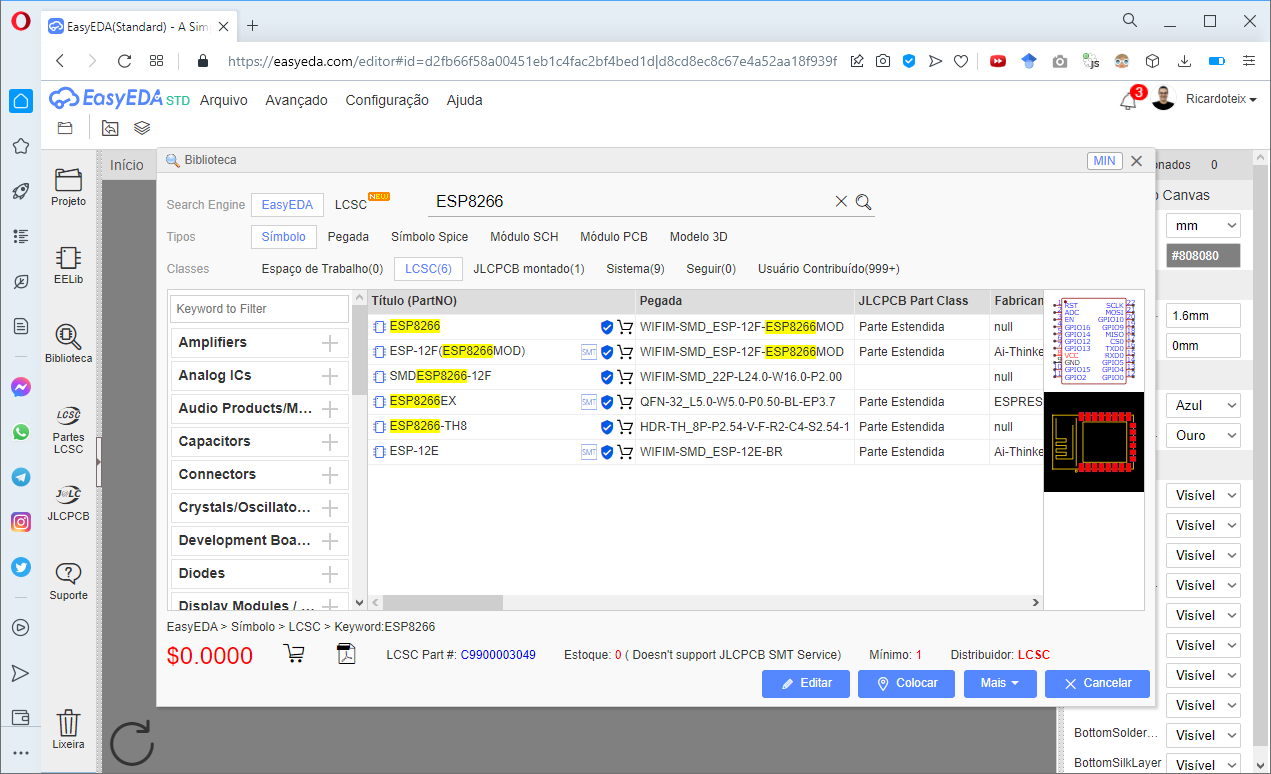Click the Colocar button
1271x774 pixels.
tap(906, 683)
